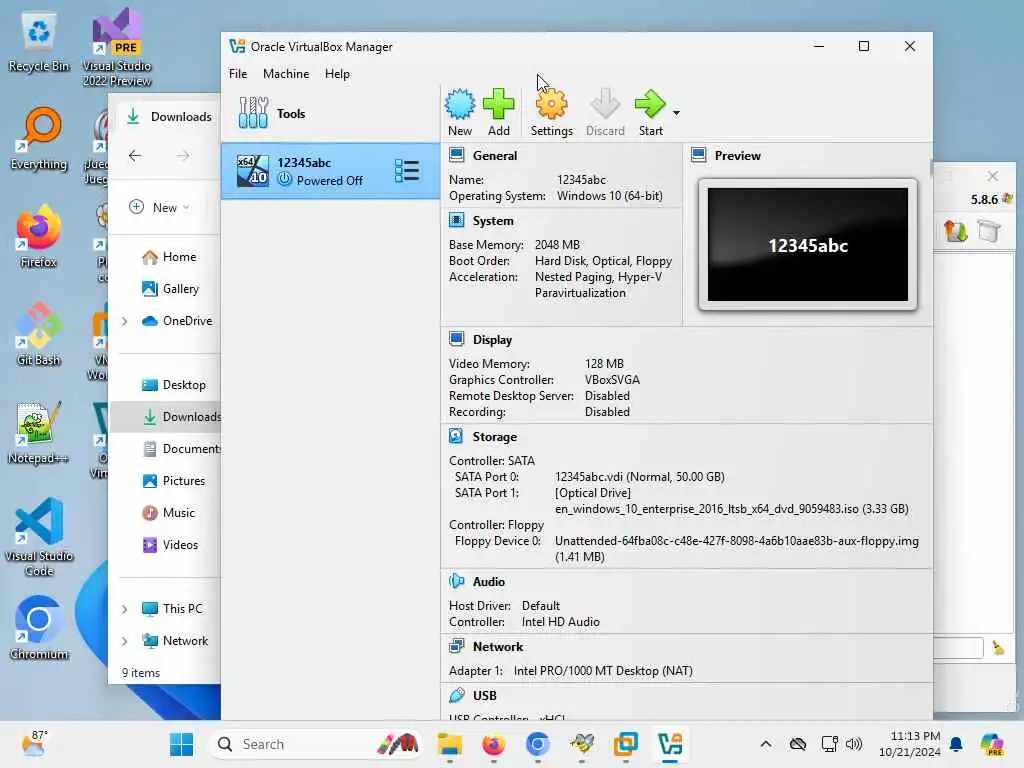Open Home in File Explorer sidebar

tap(168, 257)
